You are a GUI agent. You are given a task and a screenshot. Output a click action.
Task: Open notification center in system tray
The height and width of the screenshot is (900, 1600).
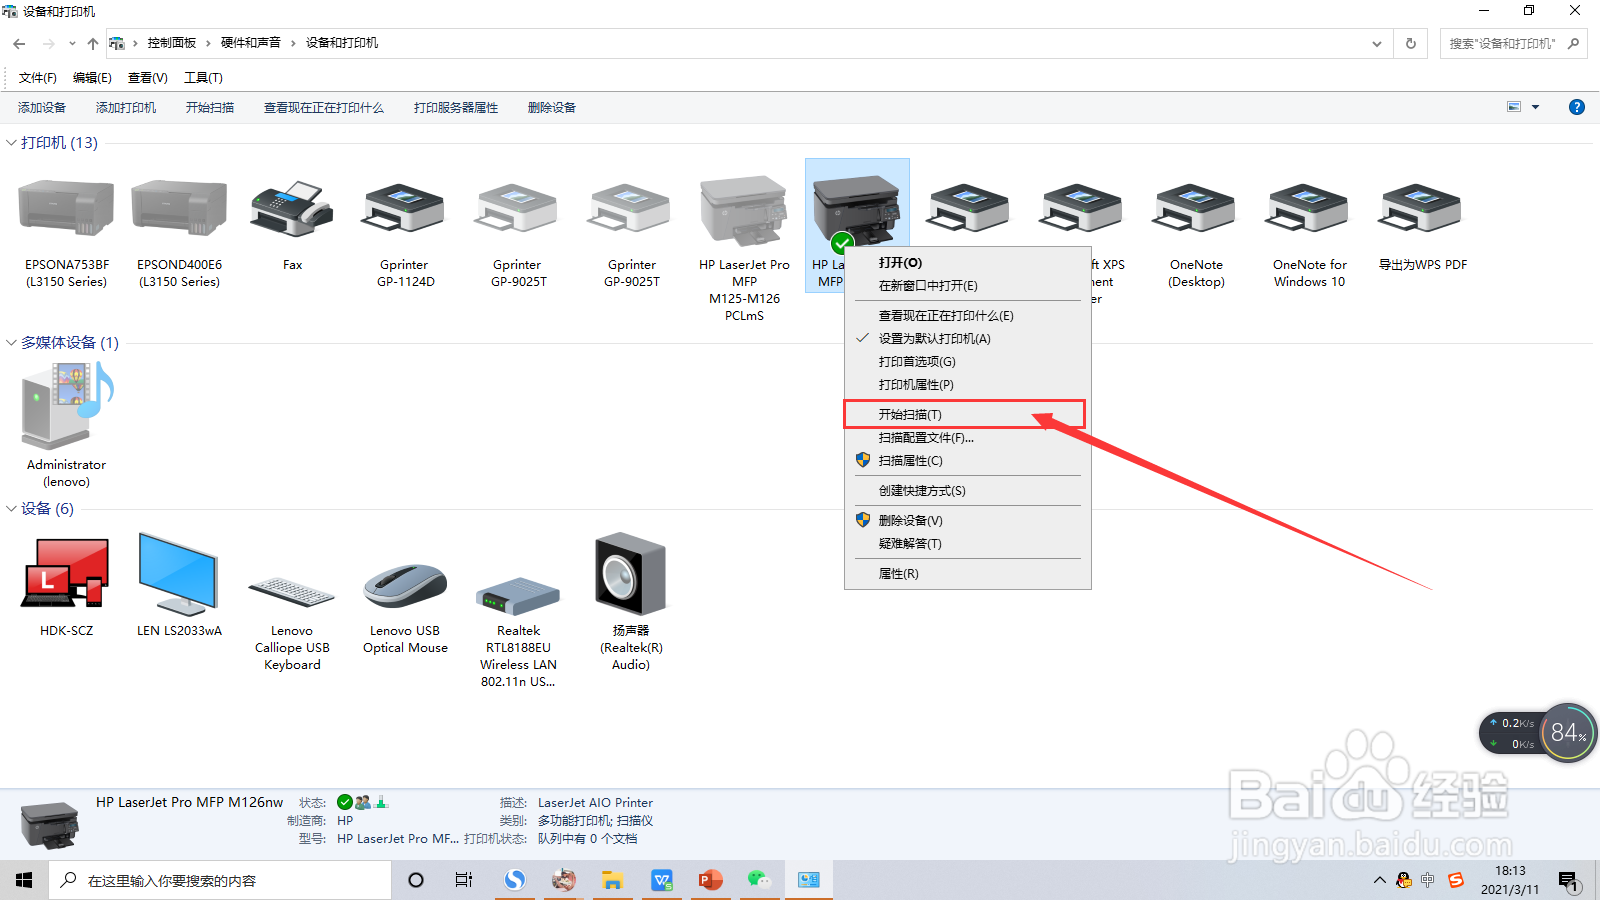[1568, 880]
